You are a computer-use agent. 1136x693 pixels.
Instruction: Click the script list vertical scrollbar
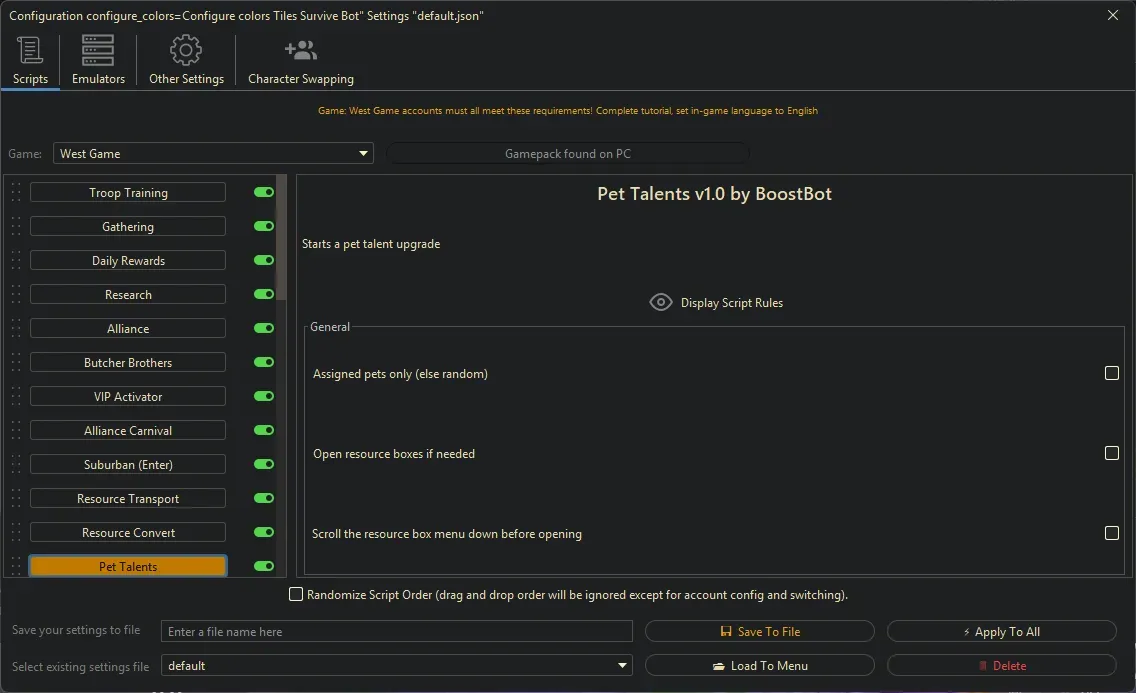click(281, 240)
